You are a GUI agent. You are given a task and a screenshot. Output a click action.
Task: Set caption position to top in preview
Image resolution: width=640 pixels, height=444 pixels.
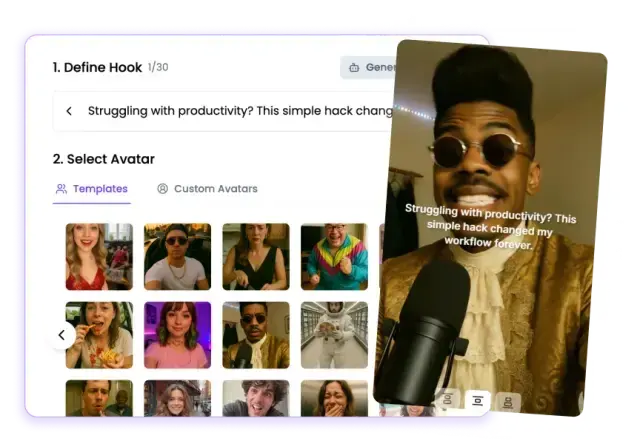tap(448, 398)
